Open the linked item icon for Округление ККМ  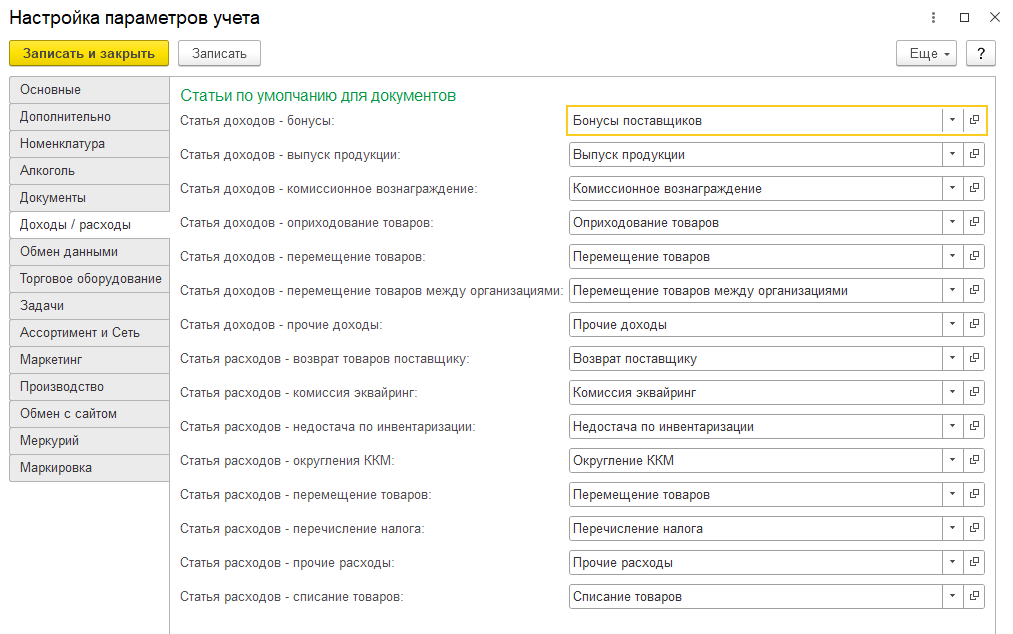click(974, 461)
